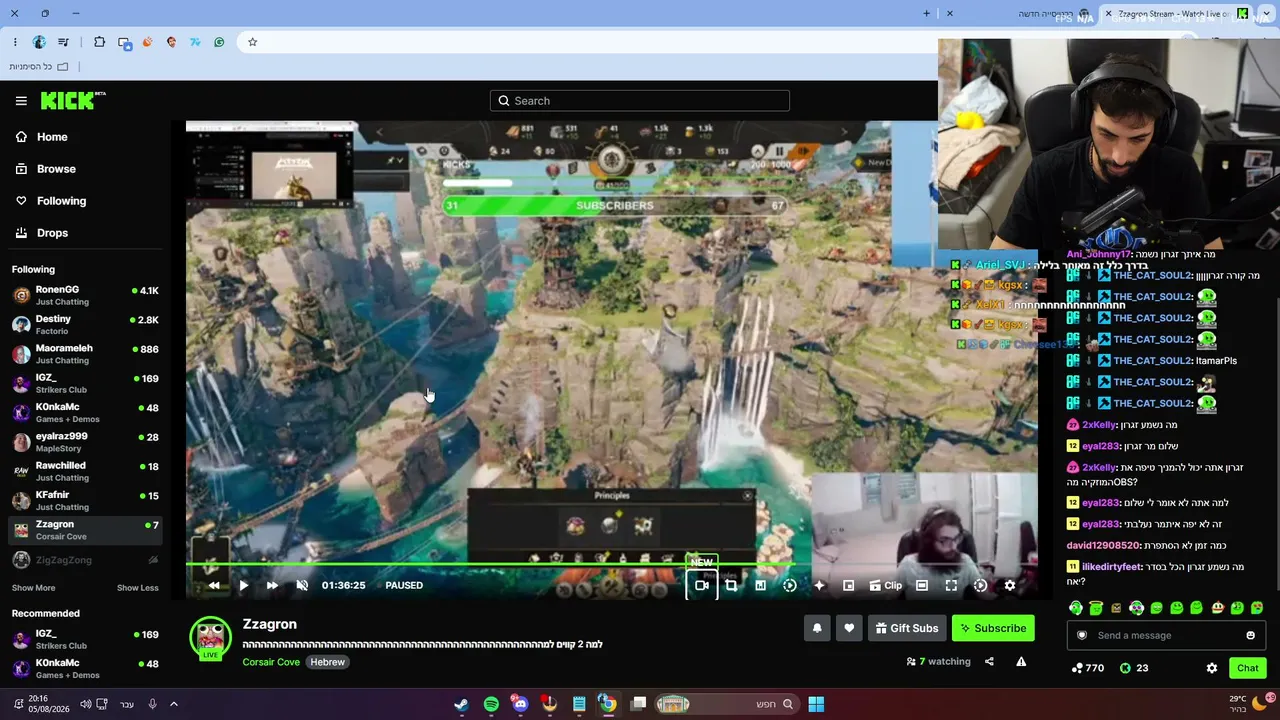Viewport: 1280px width, 720px height.
Task: Report the stream with warning icon
Action: [x=1021, y=661]
